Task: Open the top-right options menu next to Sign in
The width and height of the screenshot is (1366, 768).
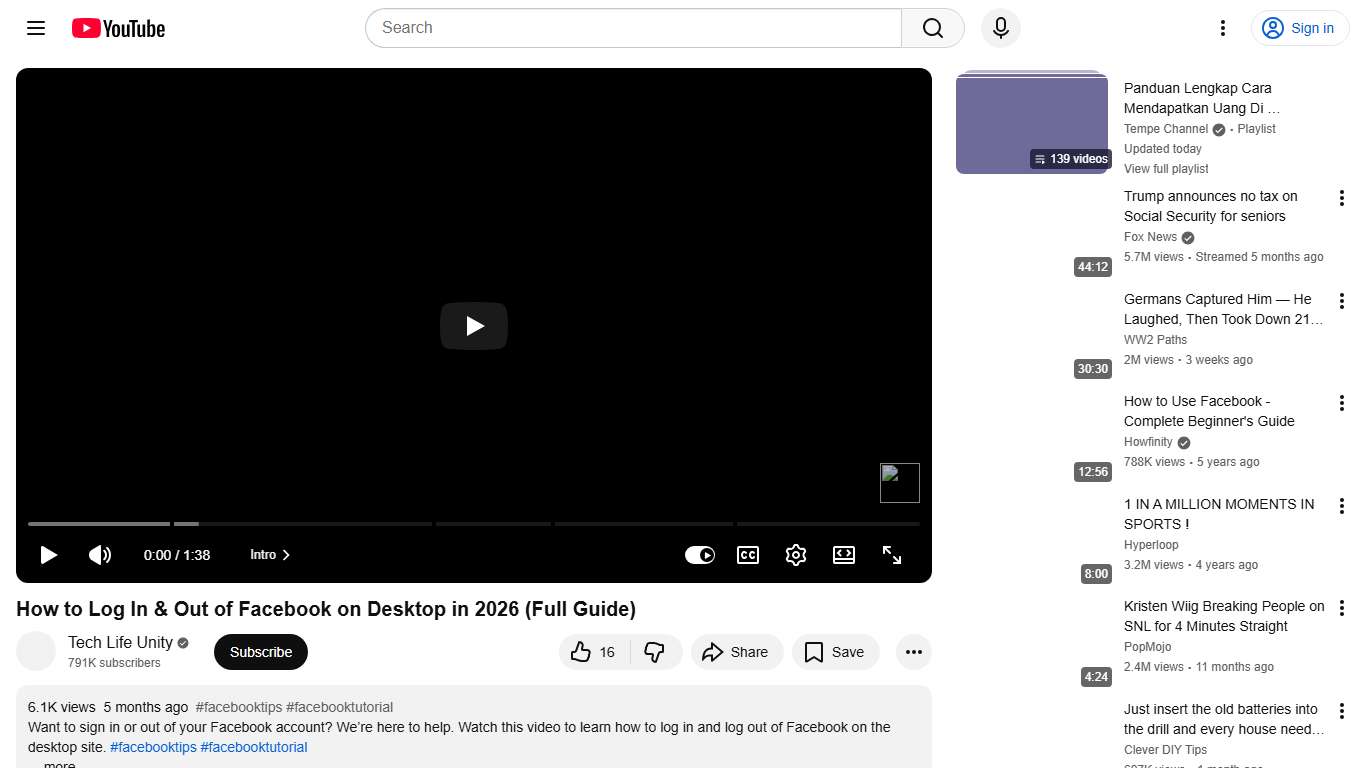Action: point(1222,28)
